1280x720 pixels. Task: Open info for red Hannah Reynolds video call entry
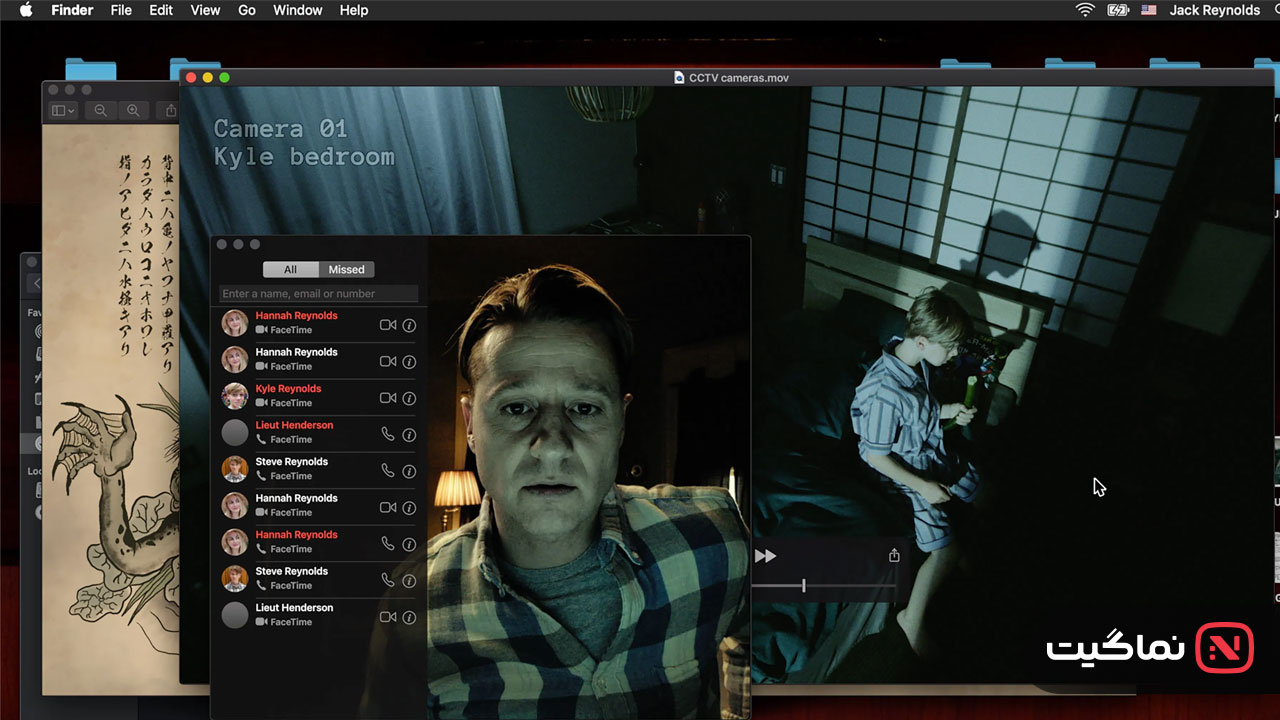(409, 325)
